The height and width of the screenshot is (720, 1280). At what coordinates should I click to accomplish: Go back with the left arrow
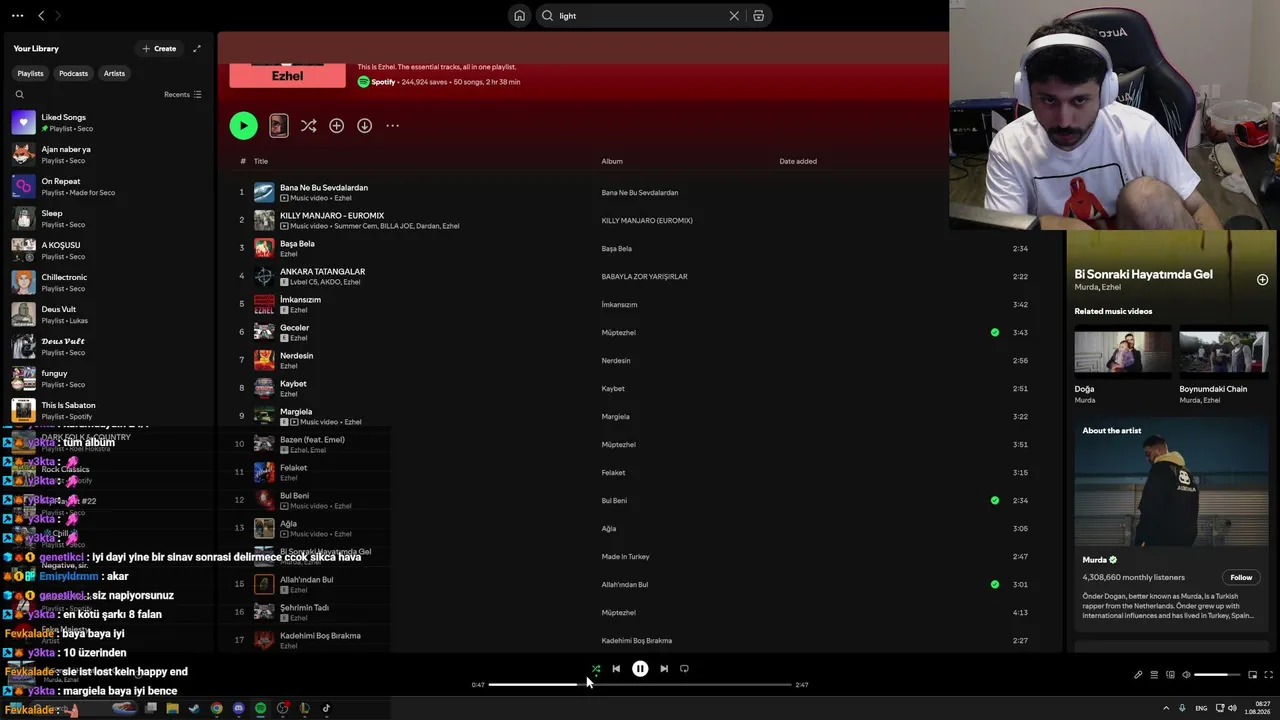(x=41, y=16)
